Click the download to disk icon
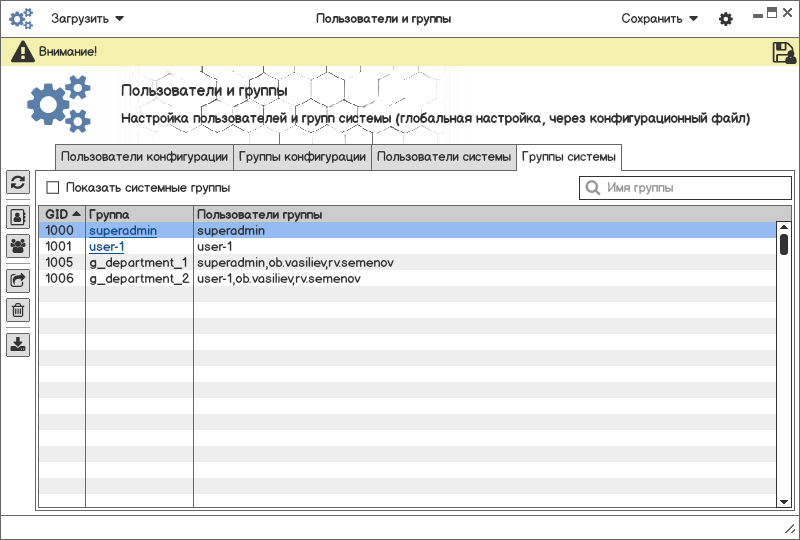 18,345
